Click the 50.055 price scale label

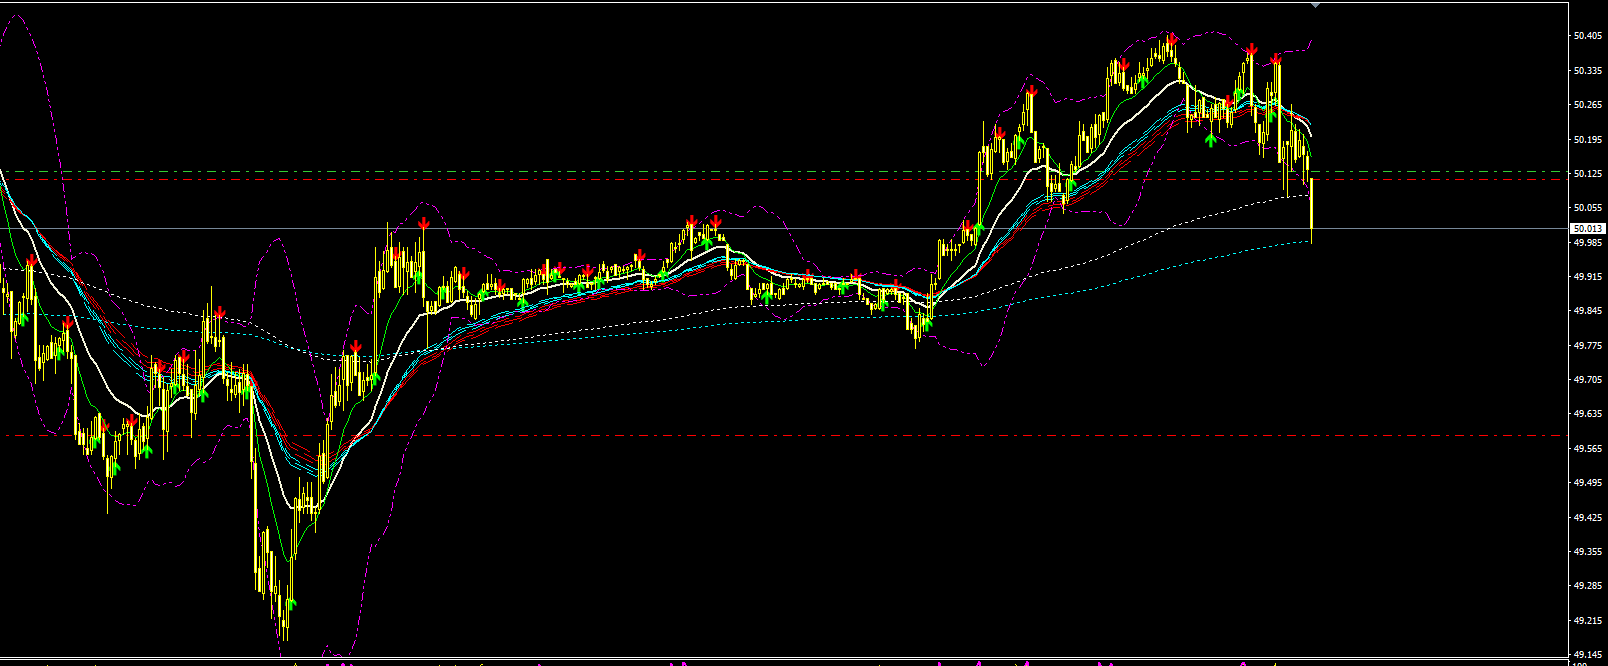click(x=1586, y=208)
